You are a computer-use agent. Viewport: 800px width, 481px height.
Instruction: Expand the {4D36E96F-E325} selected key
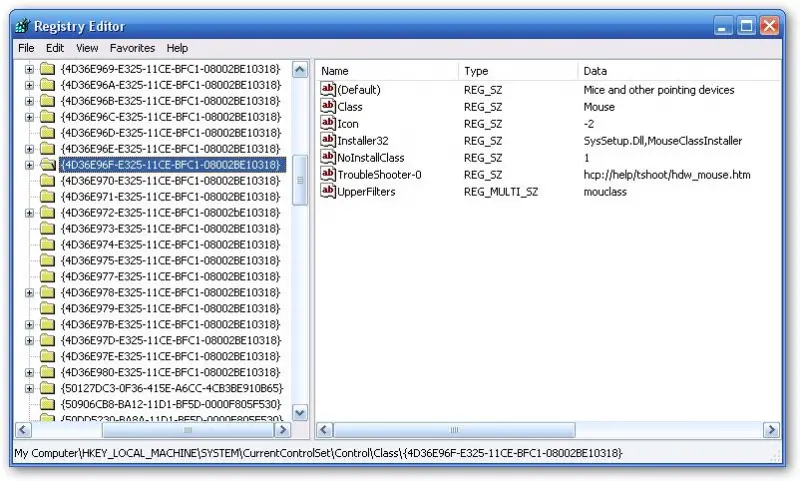(x=29, y=165)
